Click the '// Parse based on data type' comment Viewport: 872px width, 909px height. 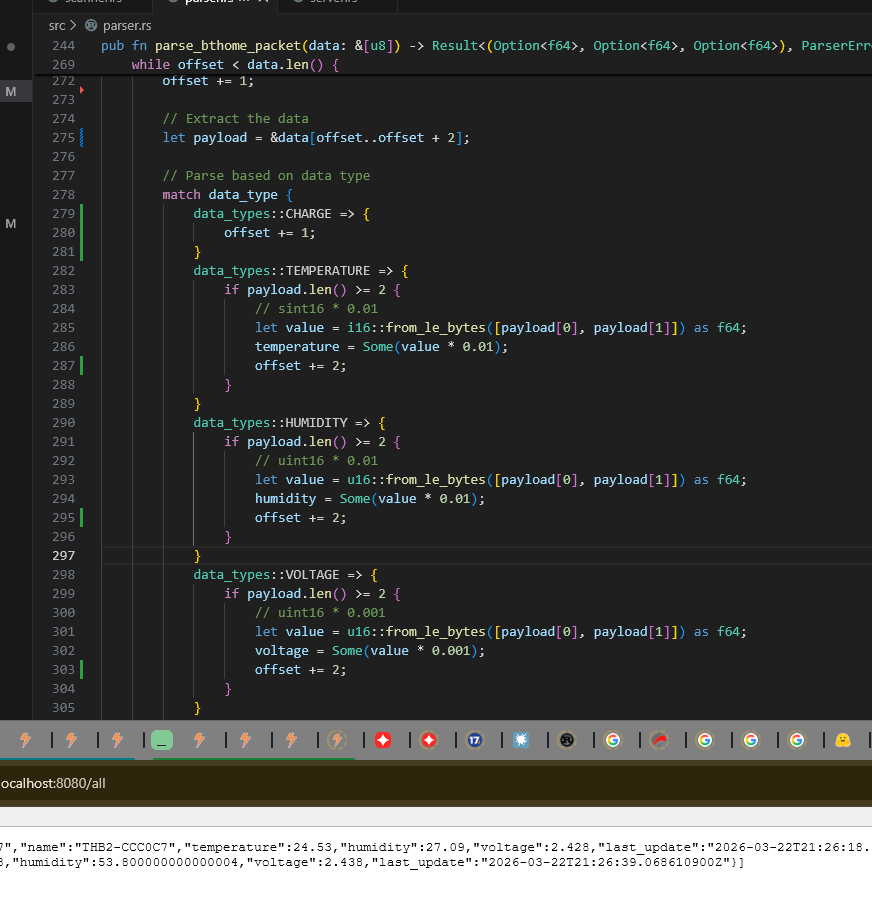(266, 175)
